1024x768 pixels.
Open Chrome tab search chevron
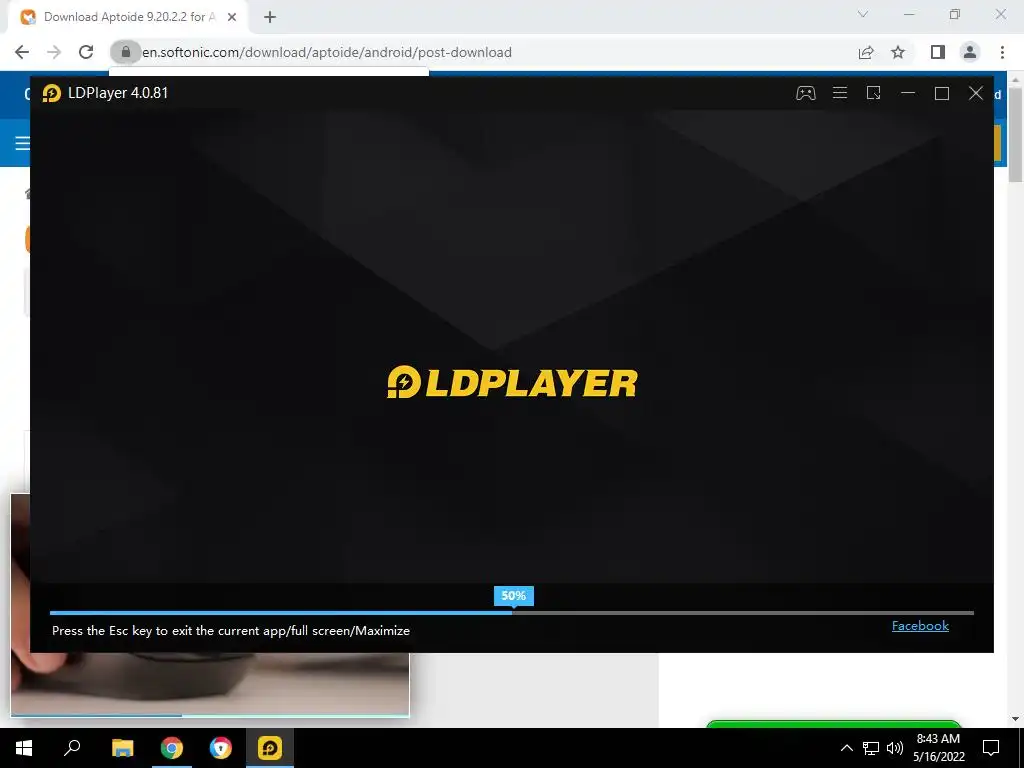pos(863,14)
